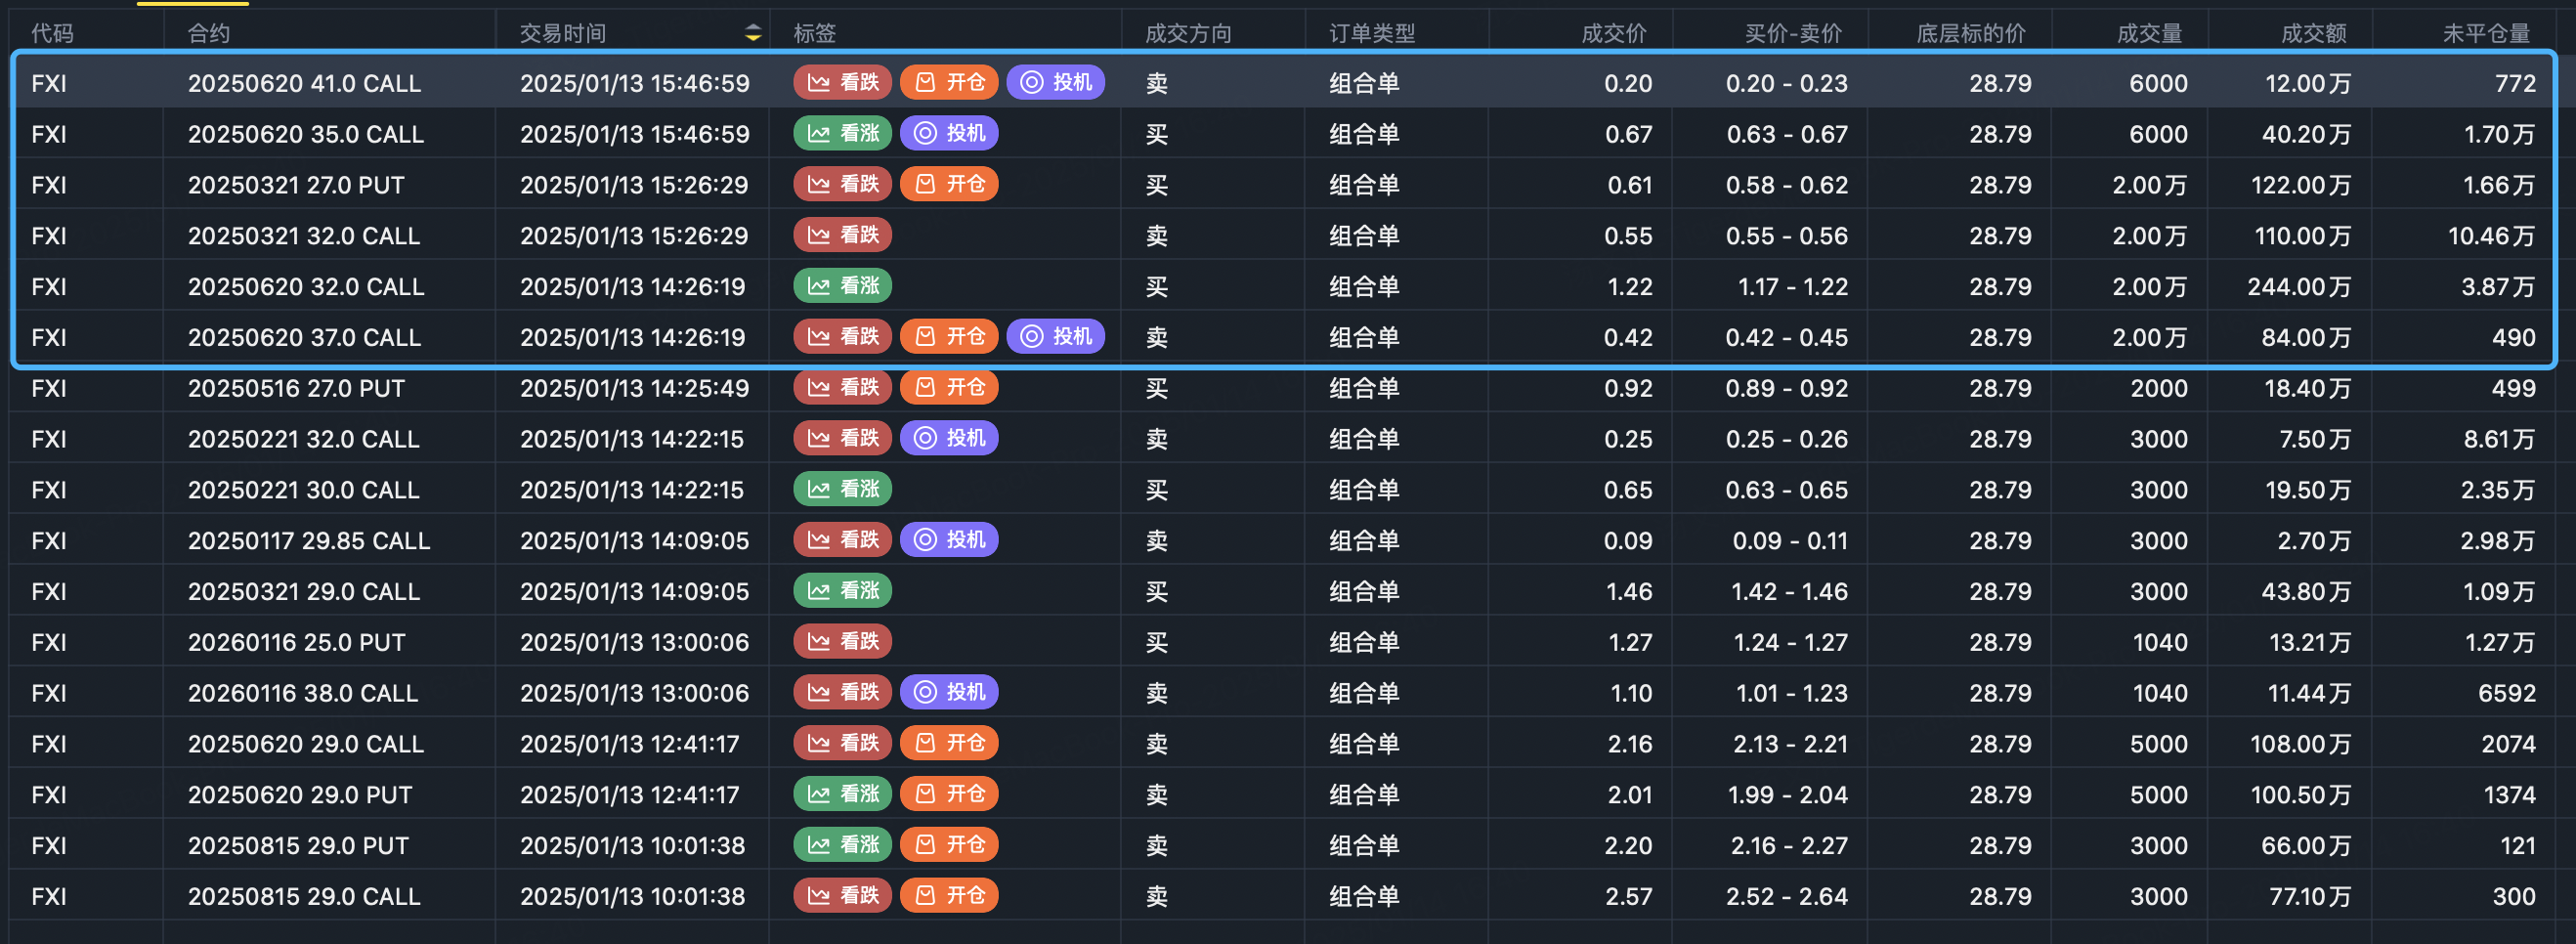
Task: Click 看跌 tag on 20250321 27.0 PUT row
Action: [842, 184]
